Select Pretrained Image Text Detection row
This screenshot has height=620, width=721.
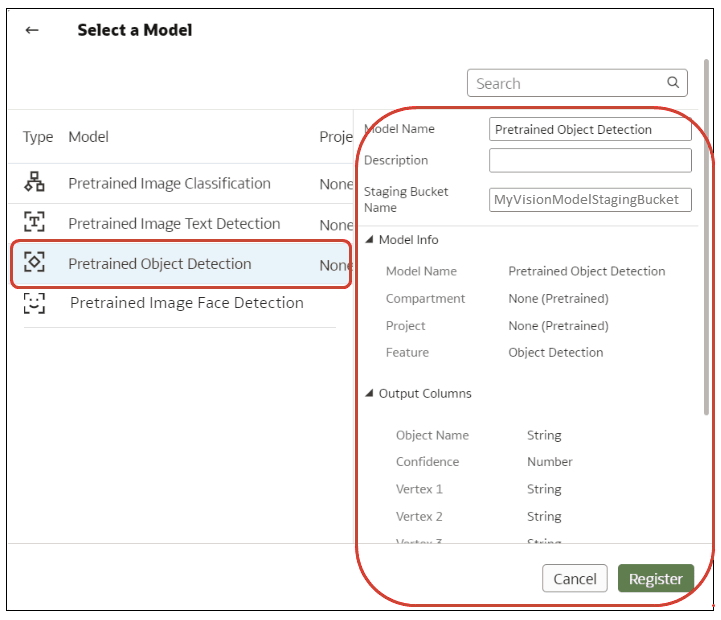coord(174,223)
